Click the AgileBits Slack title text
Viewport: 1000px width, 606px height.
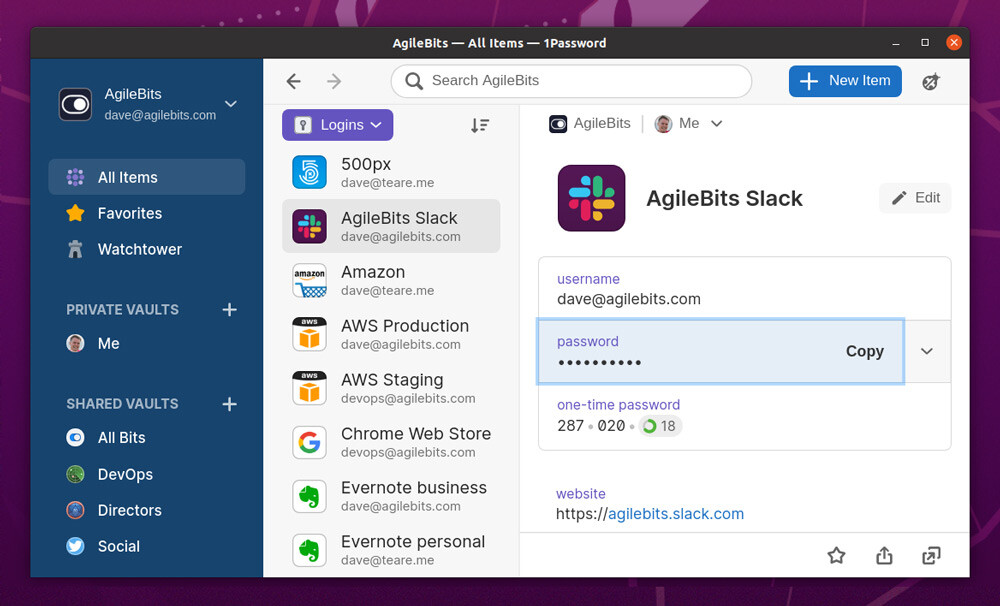724,198
